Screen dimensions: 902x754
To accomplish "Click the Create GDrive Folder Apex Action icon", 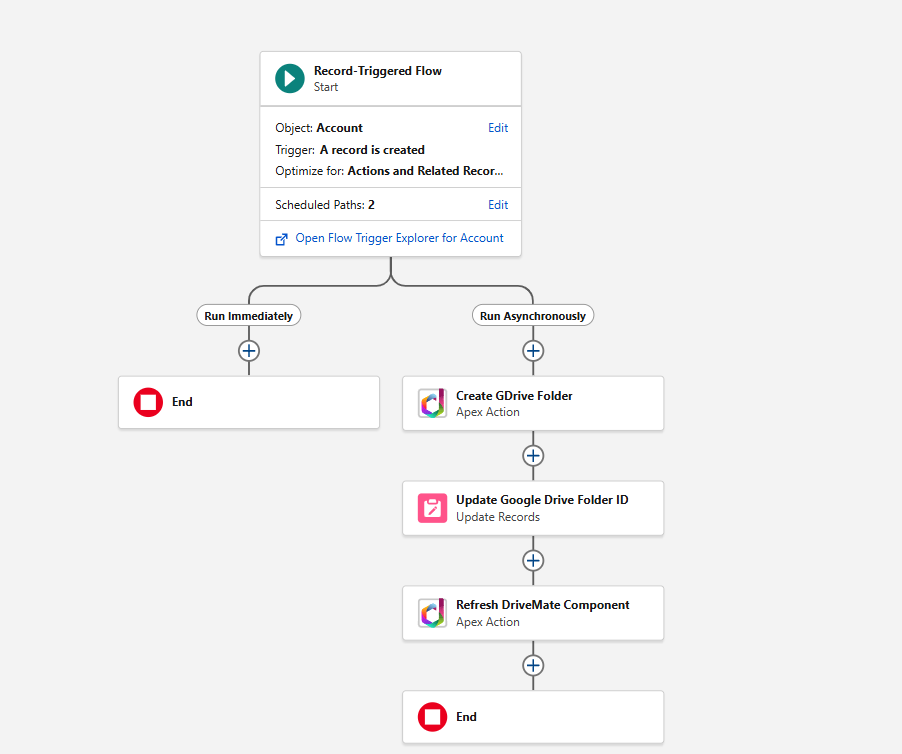I will click(432, 403).
